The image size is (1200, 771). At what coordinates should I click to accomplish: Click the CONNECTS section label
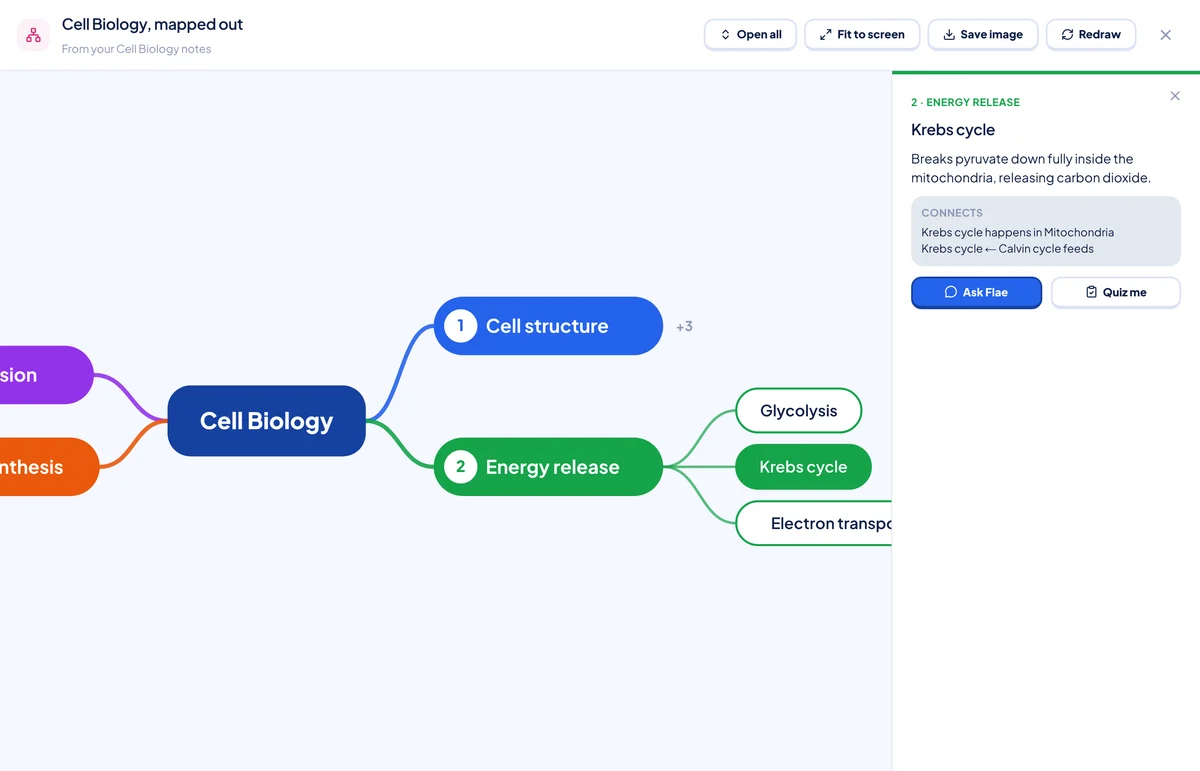click(x=952, y=213)
